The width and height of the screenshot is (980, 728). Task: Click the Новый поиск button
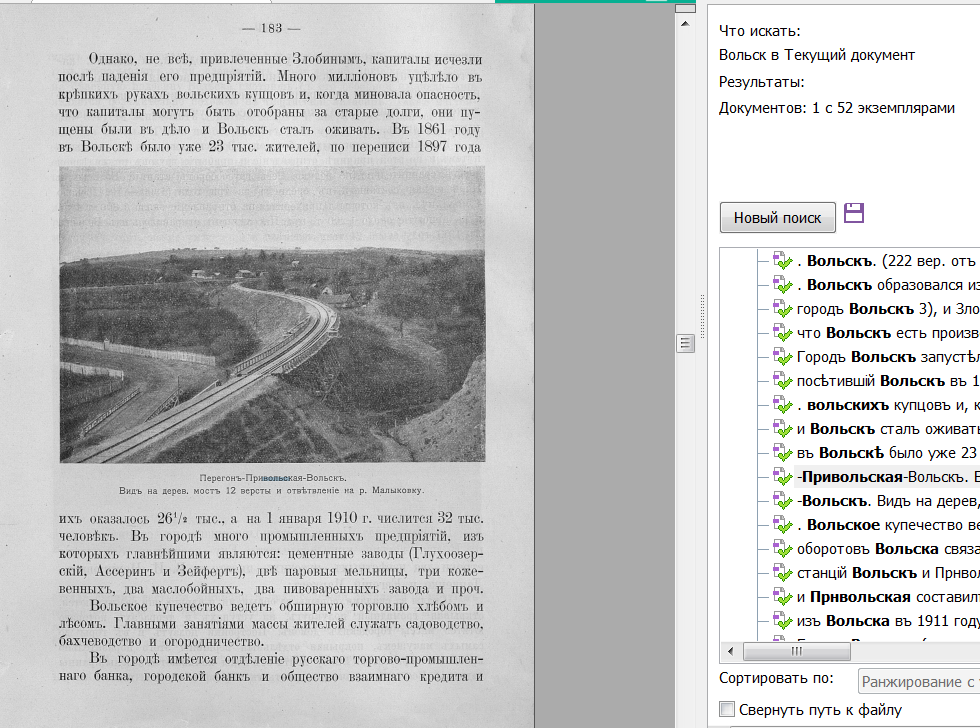pos(778,217)
